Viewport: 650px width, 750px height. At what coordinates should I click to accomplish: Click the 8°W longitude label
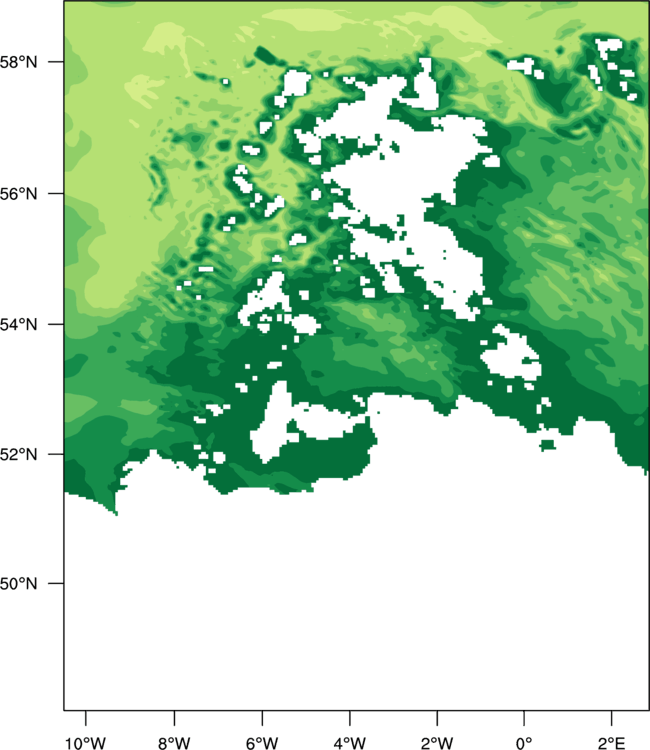tap(174, 743)
